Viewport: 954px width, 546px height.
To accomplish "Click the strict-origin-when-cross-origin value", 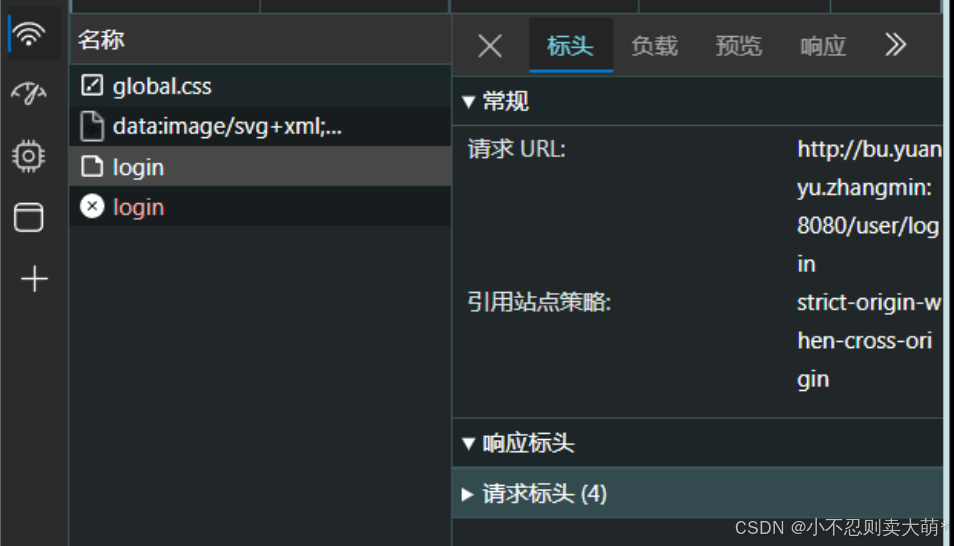I will [869, 341].
